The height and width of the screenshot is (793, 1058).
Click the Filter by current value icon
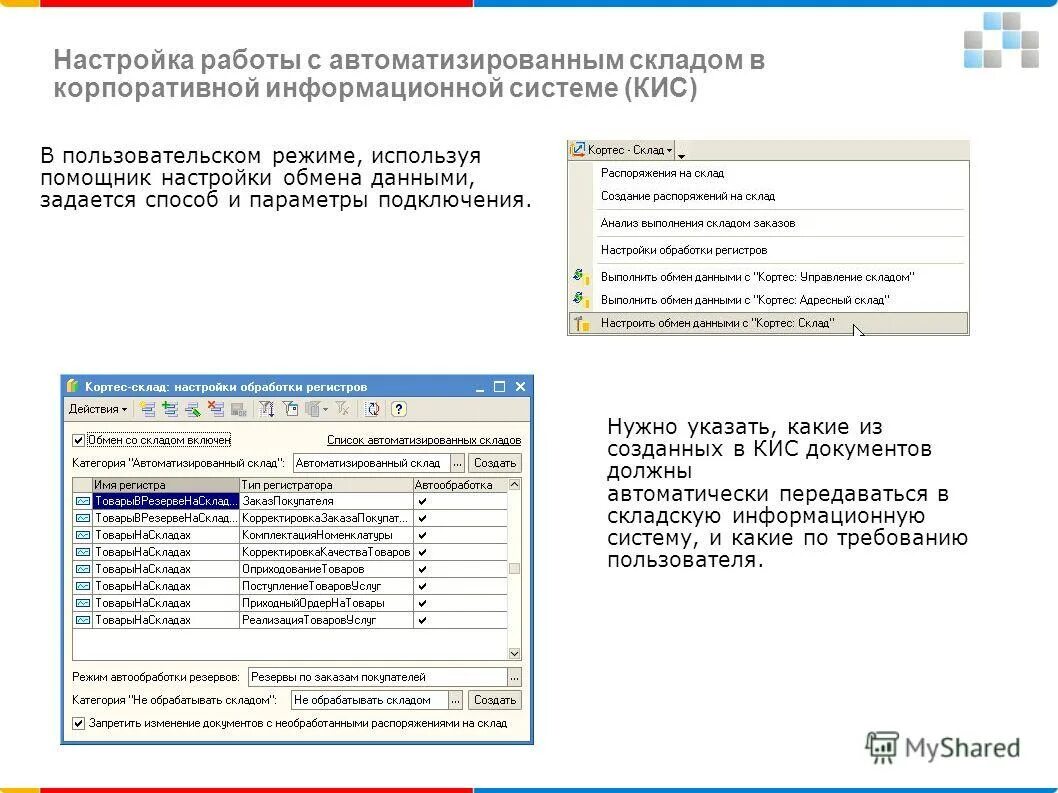click(x=290, y=409)
